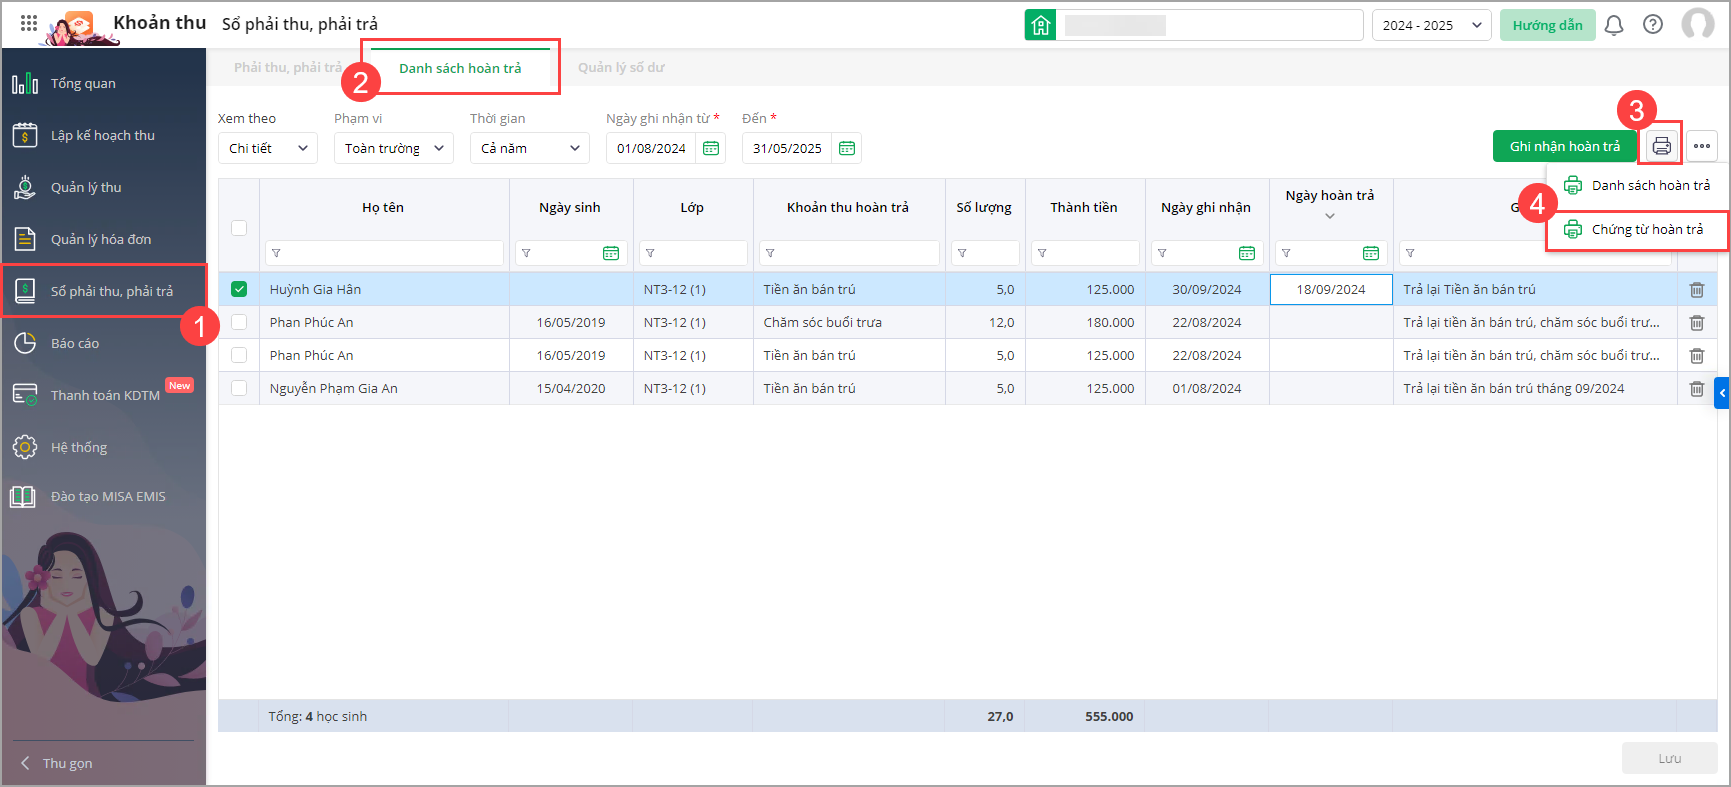The image size is (1731, 787).
Task: Expand the Xem theo Chi tiết dropdown
Action: [x=267, y=148]
